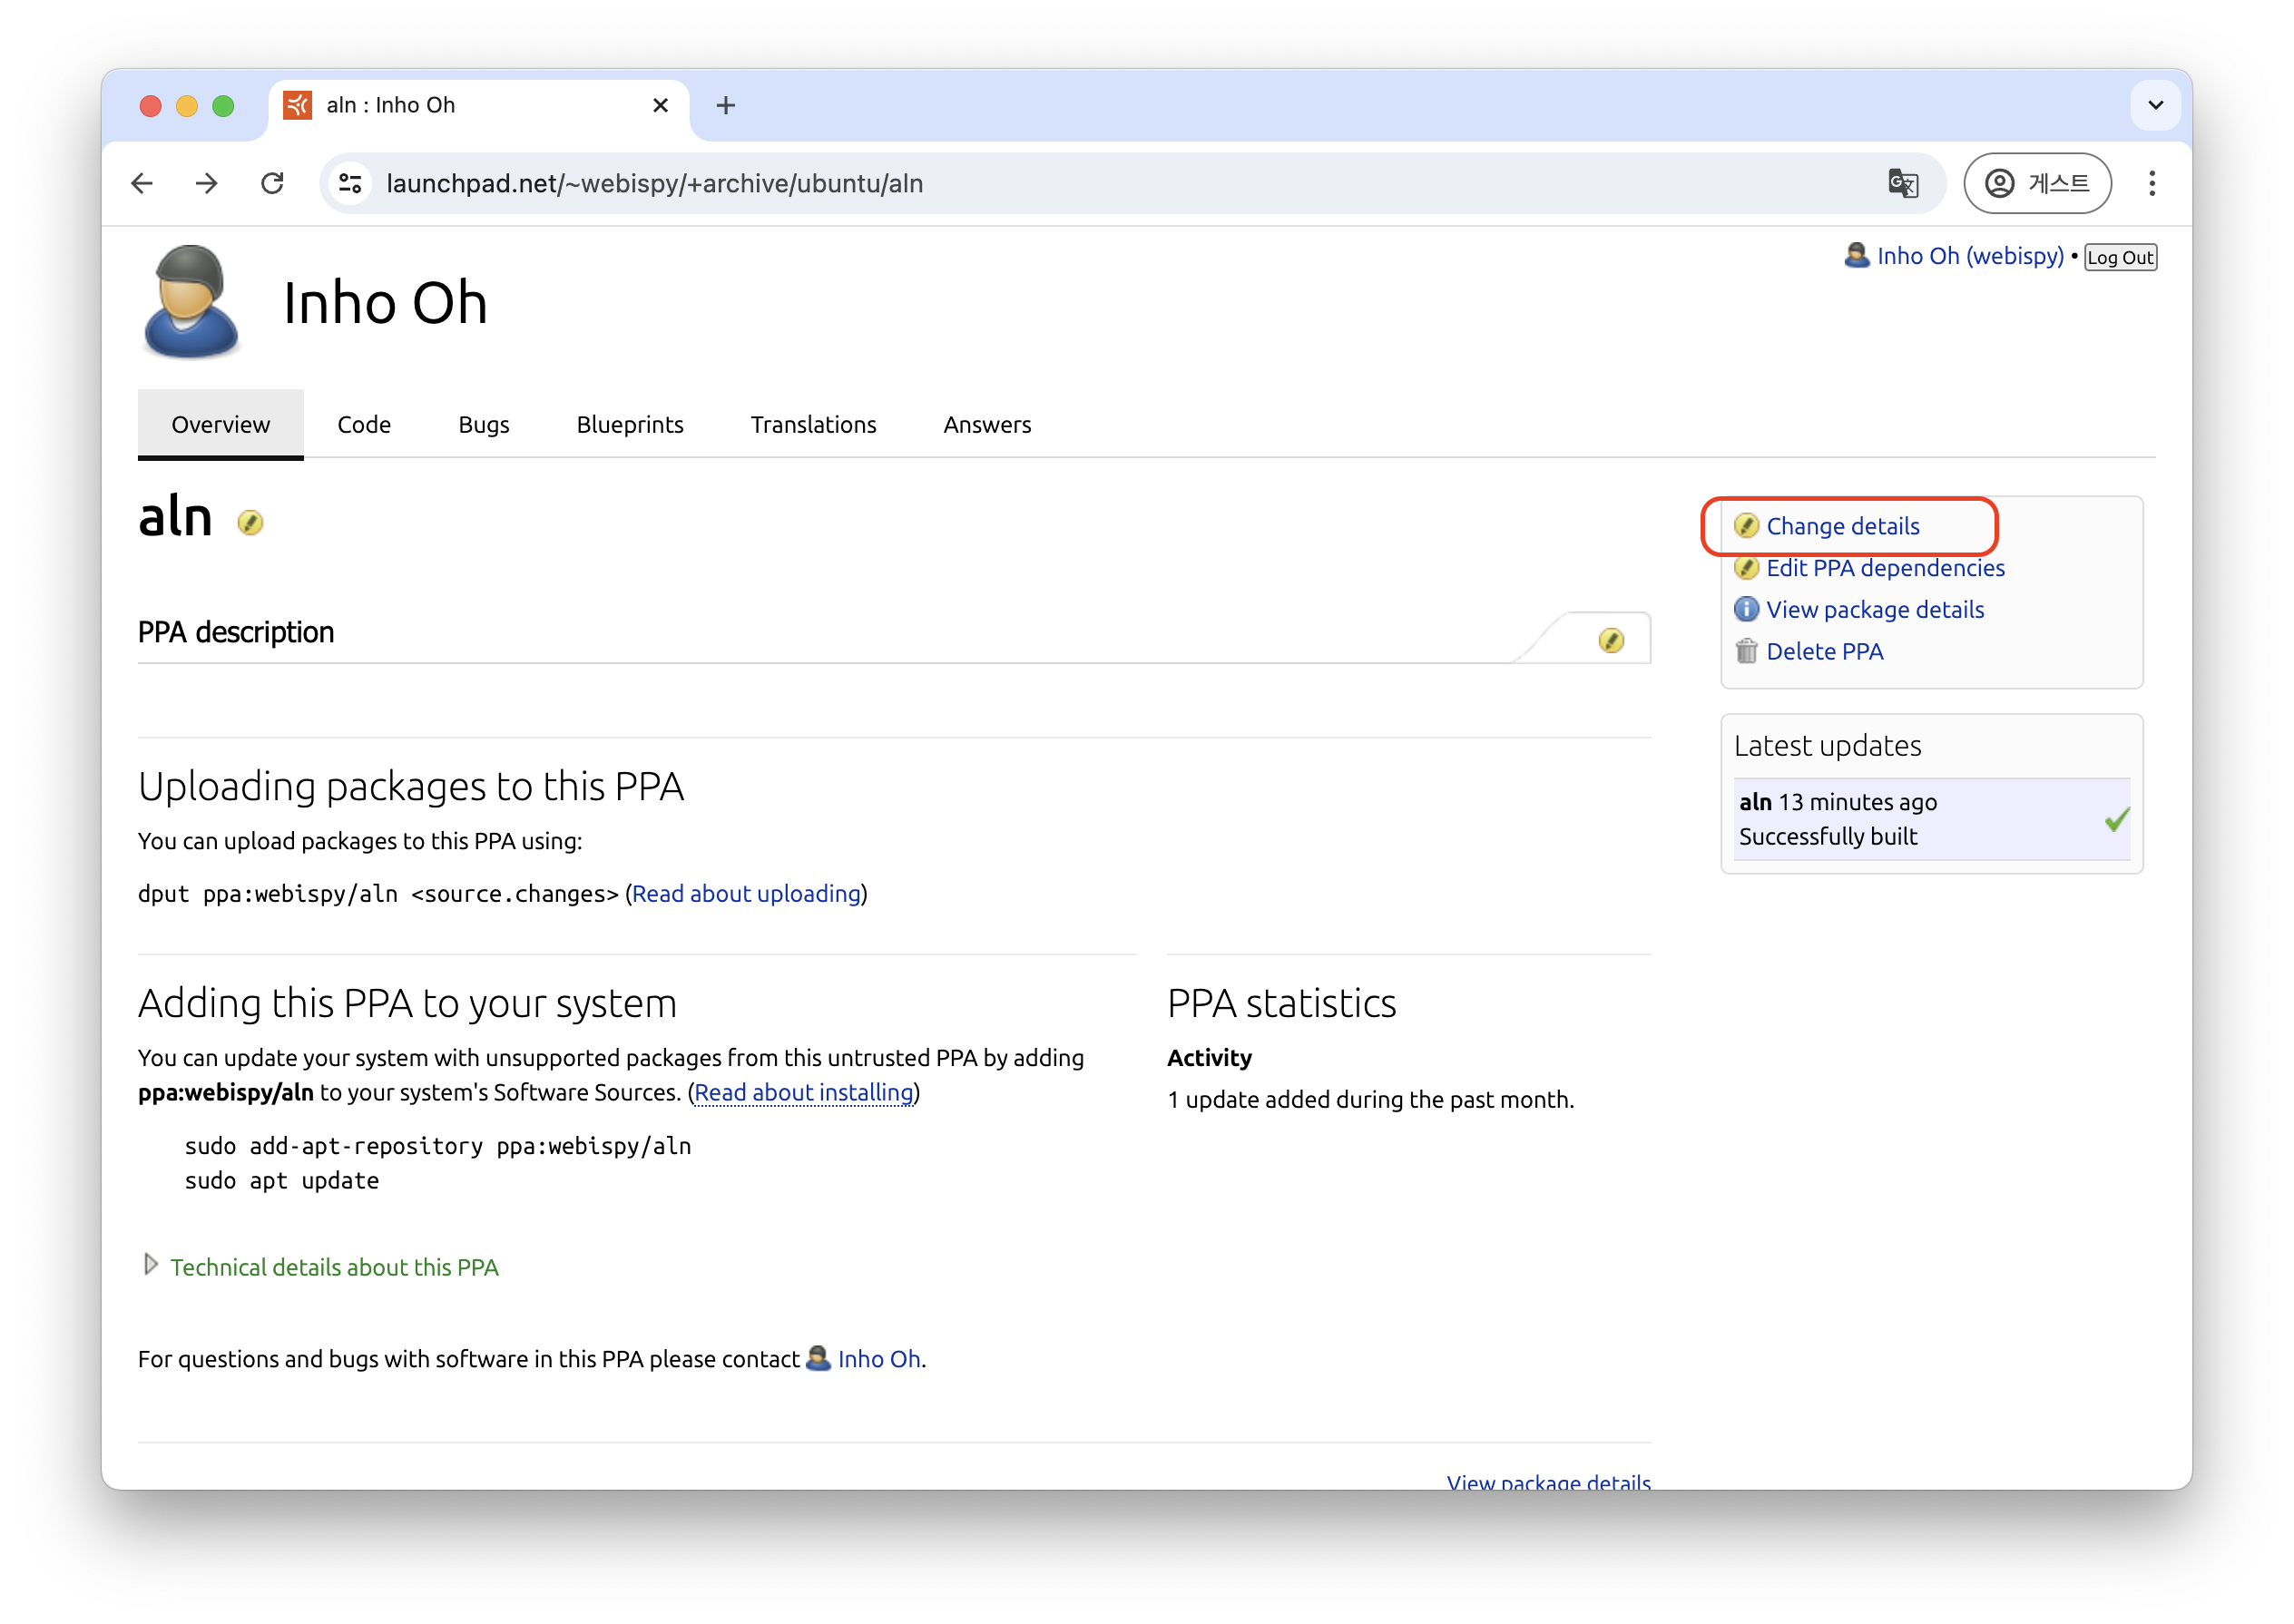Switch to the Code tab
This screenshot has width=2294, height=1624.
[x=364, y=424]
